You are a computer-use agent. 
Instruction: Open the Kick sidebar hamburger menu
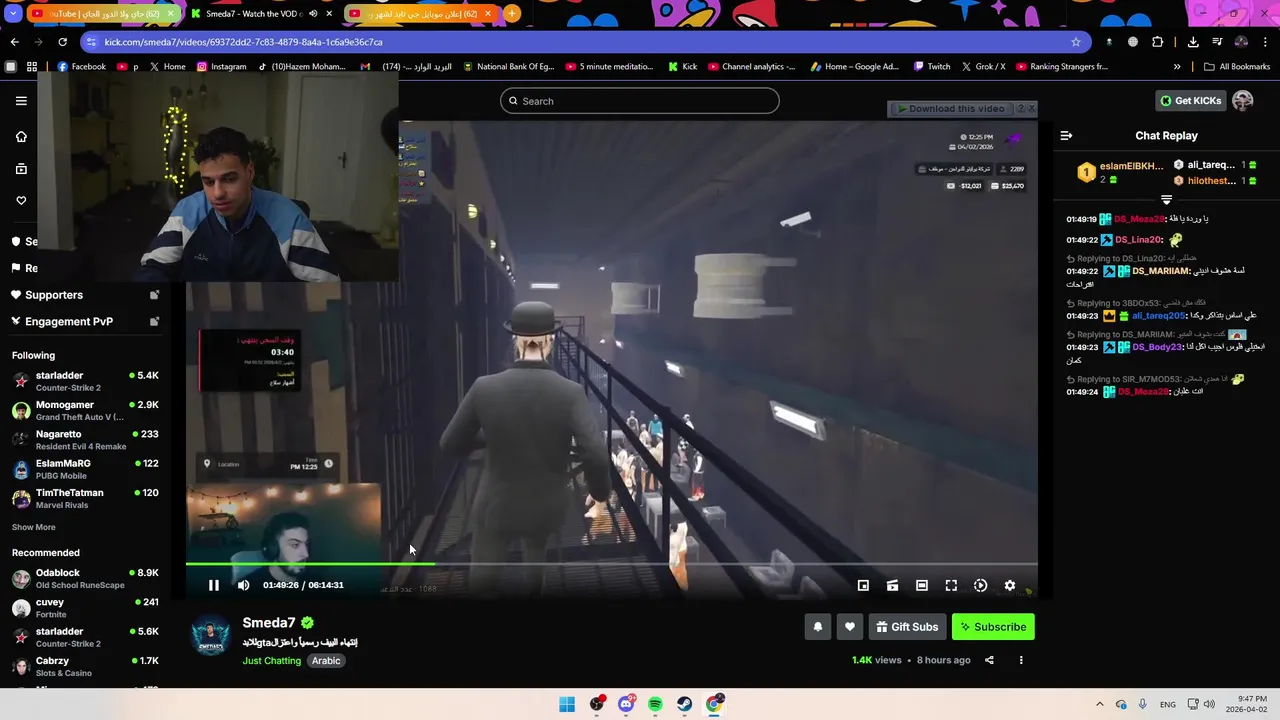point(21,101)
